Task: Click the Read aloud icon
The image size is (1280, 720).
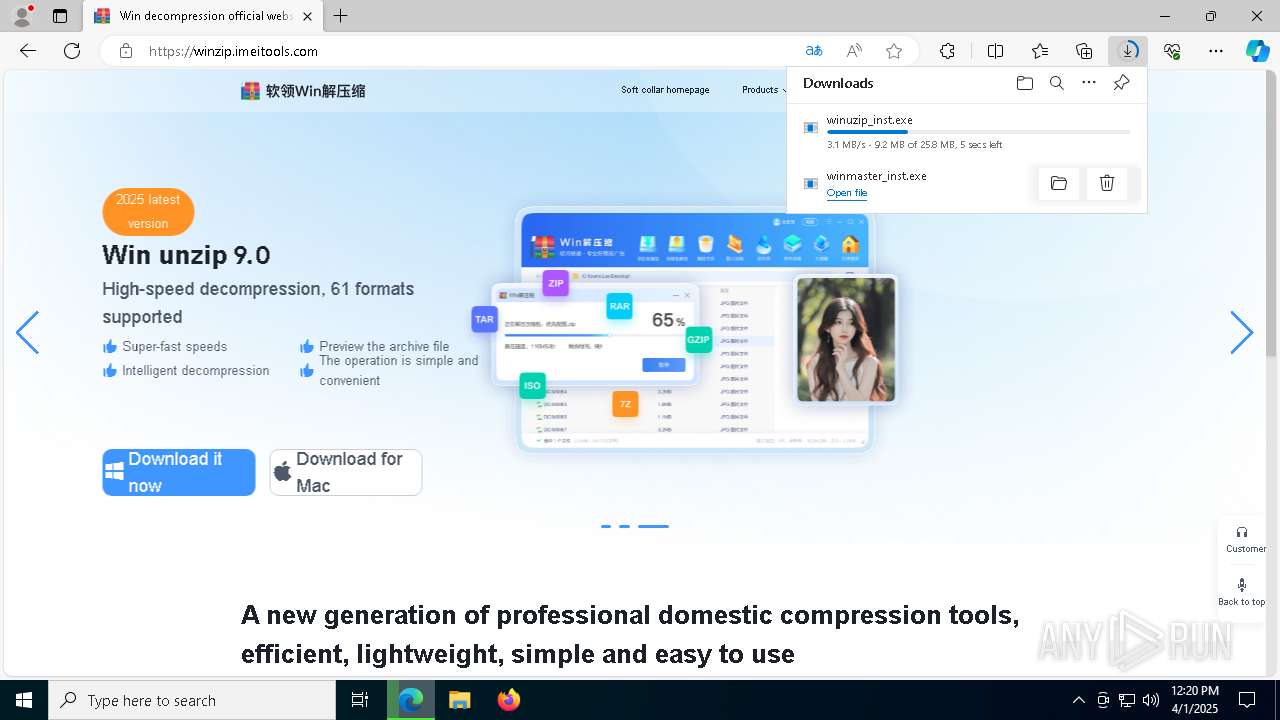Action: coord(854,51)
